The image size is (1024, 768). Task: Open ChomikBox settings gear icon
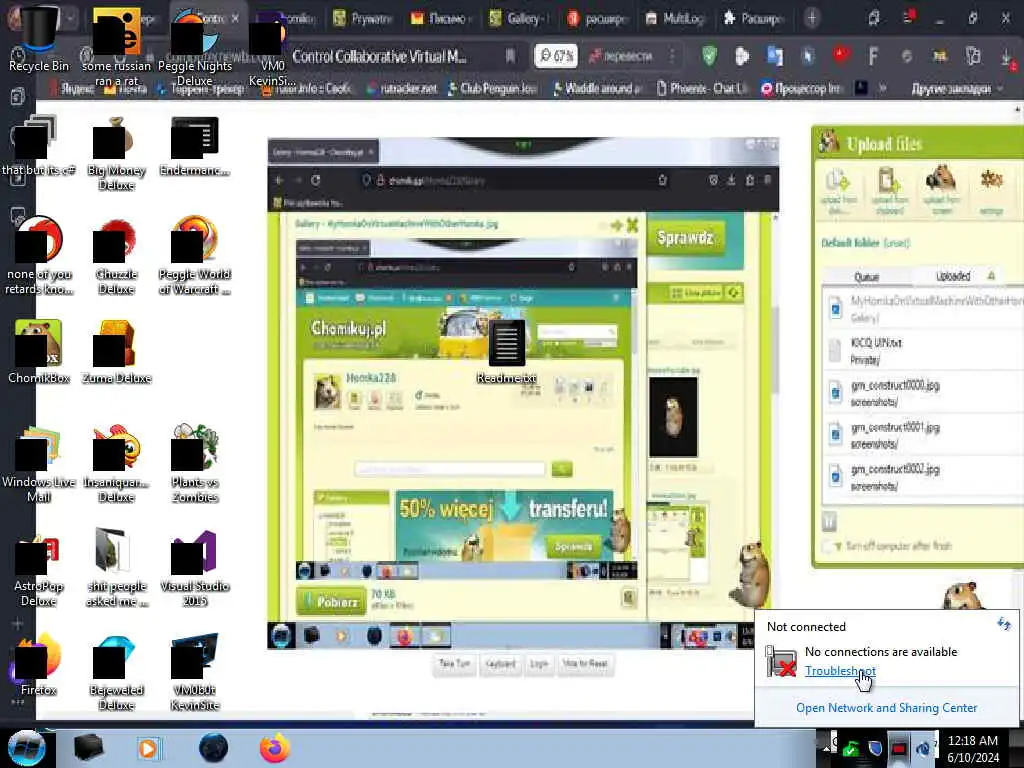991,191
